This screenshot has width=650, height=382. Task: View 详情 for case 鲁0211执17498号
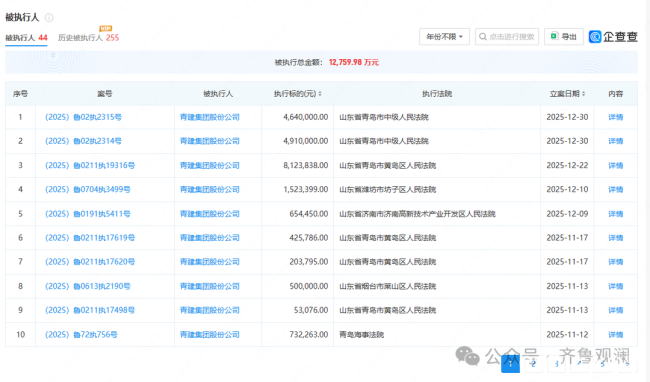coord(616,310)
